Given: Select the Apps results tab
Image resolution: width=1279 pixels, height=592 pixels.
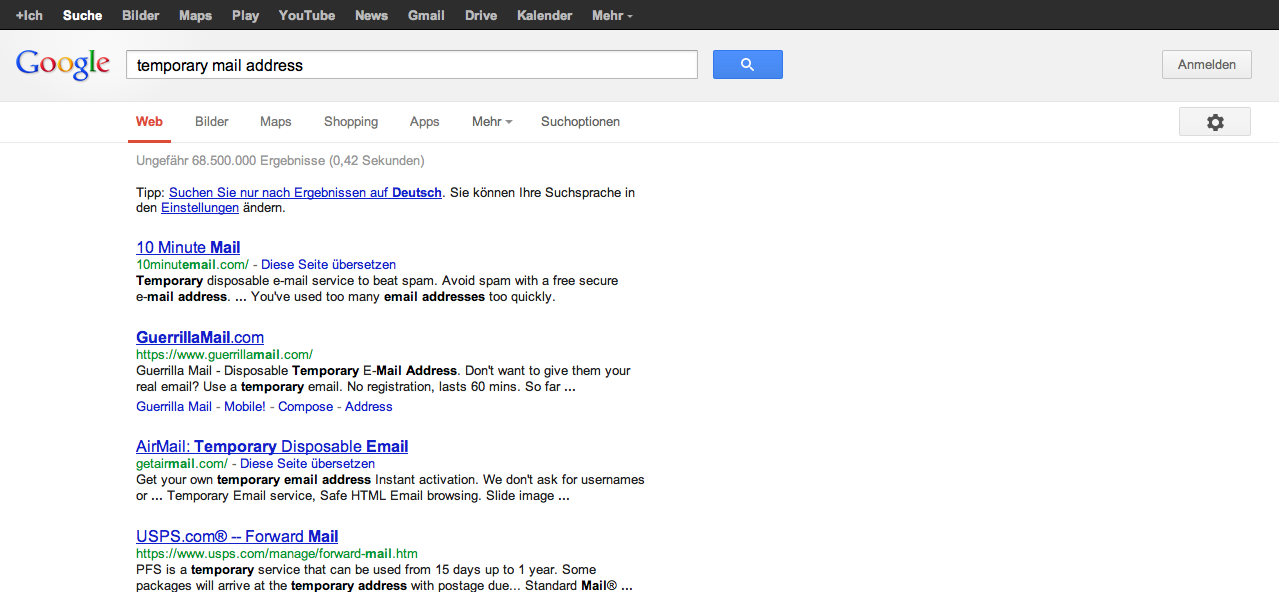Looking at the screenshot, I should pyautogui.click(x=424, y=122).
